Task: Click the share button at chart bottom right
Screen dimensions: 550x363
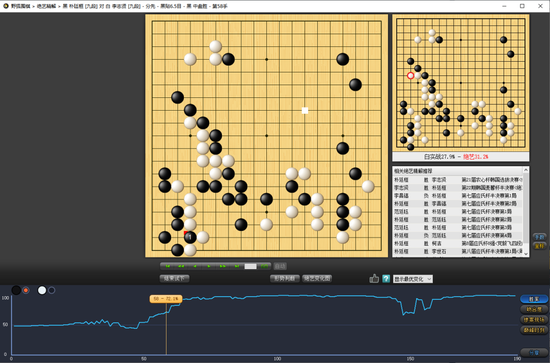Action: pyautogui.click(x=534, y=352)
